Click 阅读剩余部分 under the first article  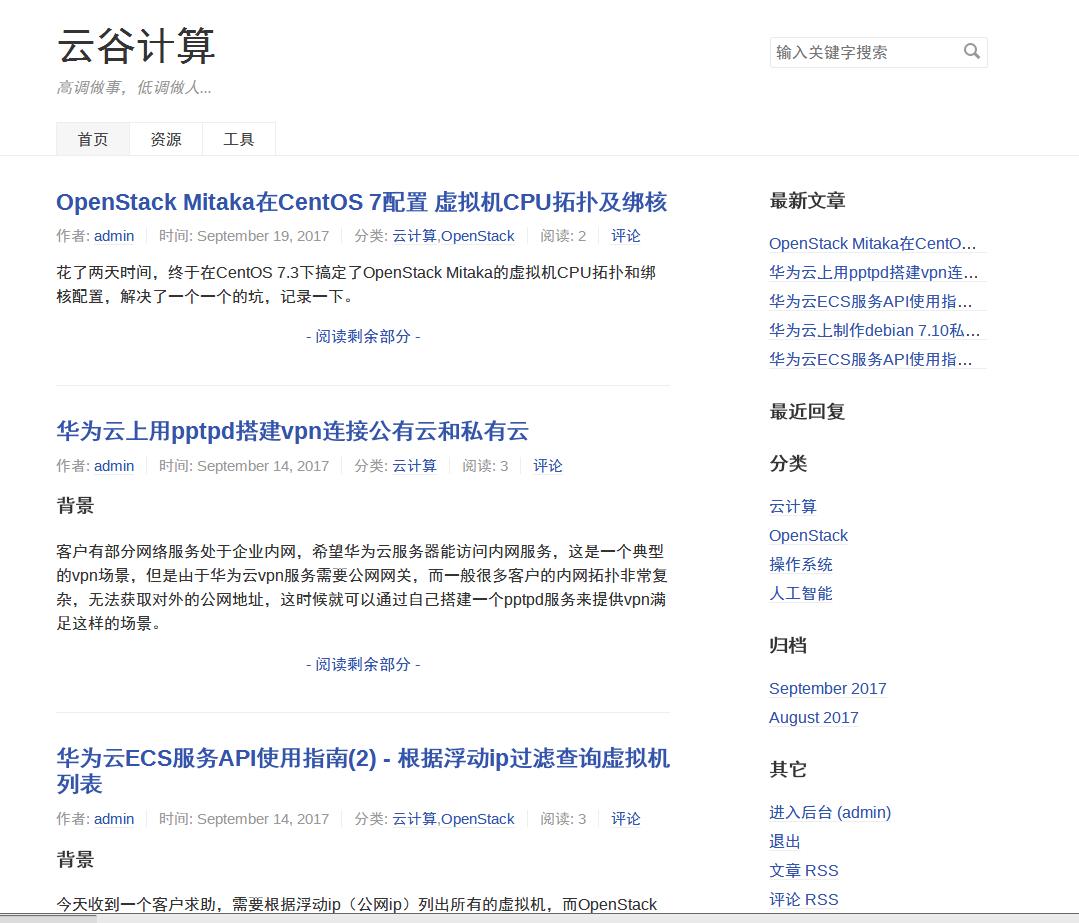pyautogui.click(x=363, y=337)
